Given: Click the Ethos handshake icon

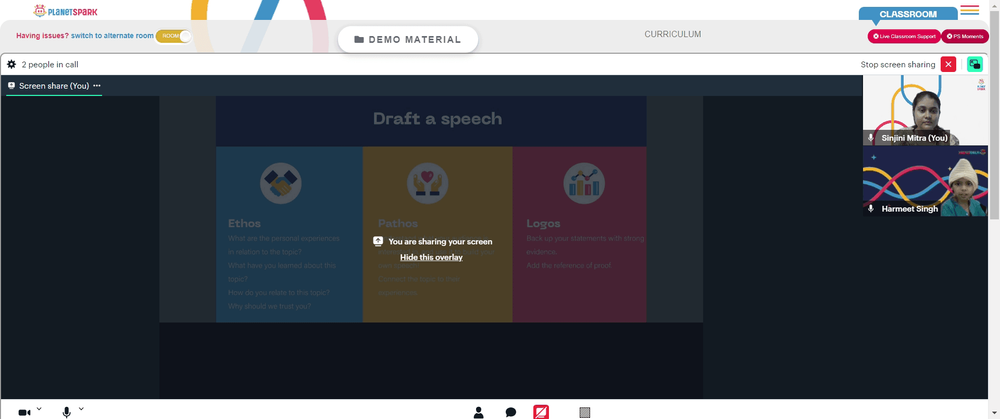Looking at the screenshot, I should point(281,184).
